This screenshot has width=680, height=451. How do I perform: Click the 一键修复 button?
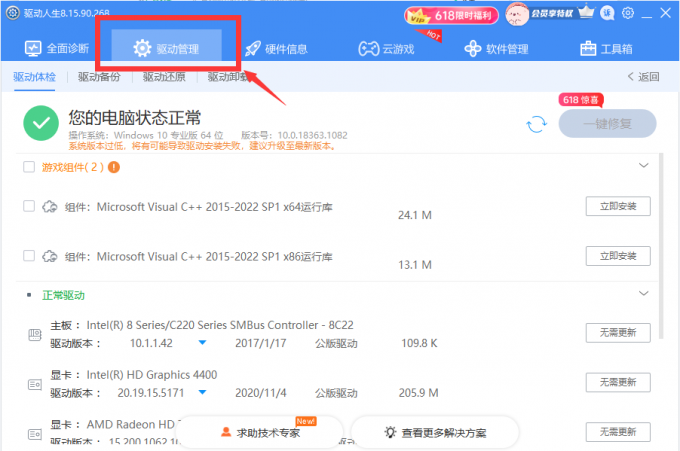[607, 124]
